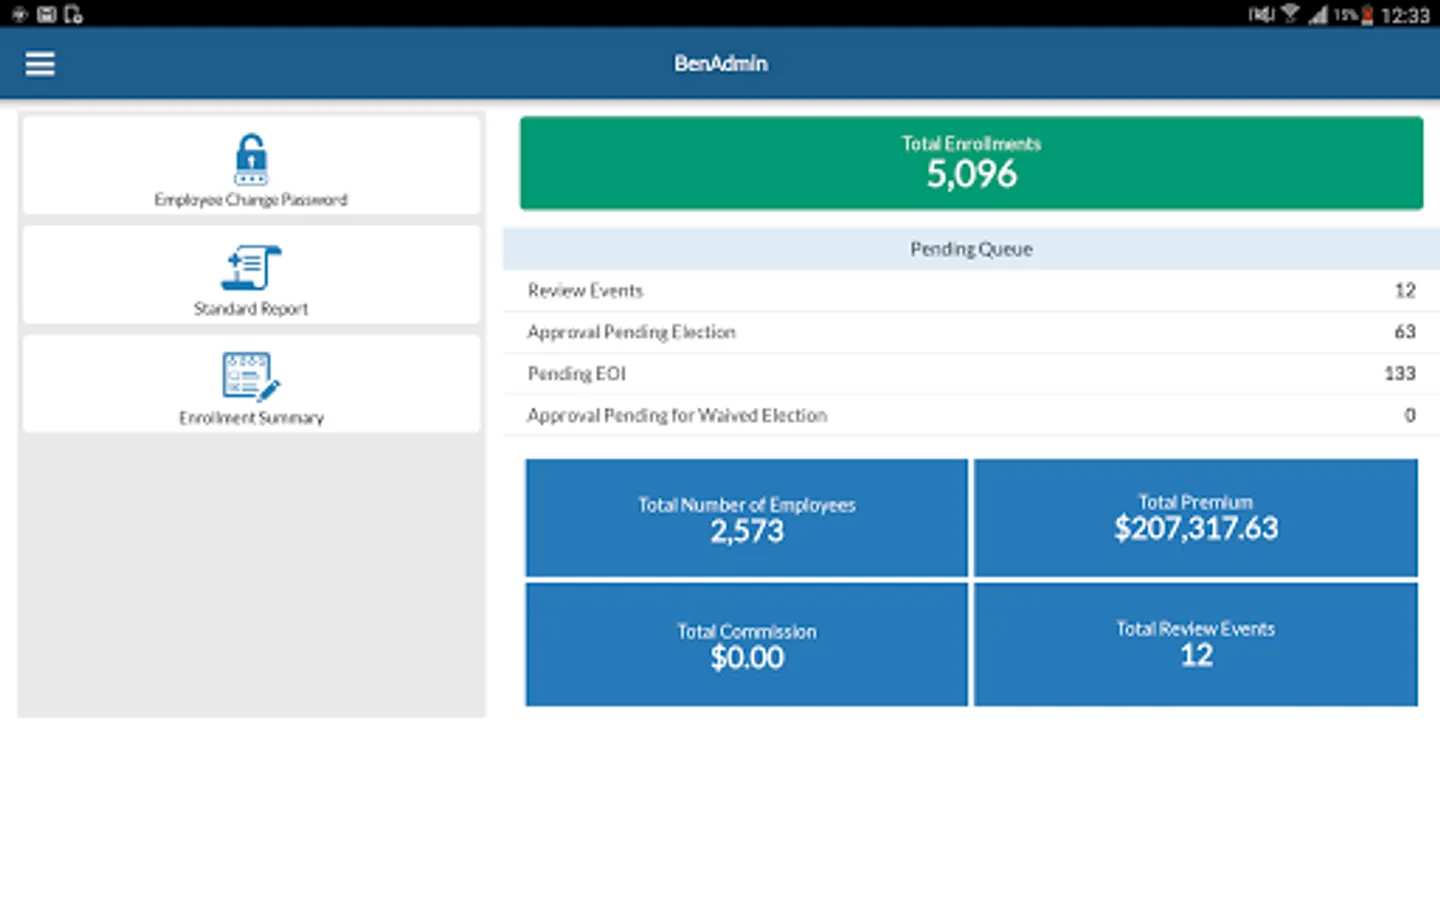The width and height of the screenshot is (1440, 900).
Task: Open the Total Number of Employees tile
Action: coord(746,518)
